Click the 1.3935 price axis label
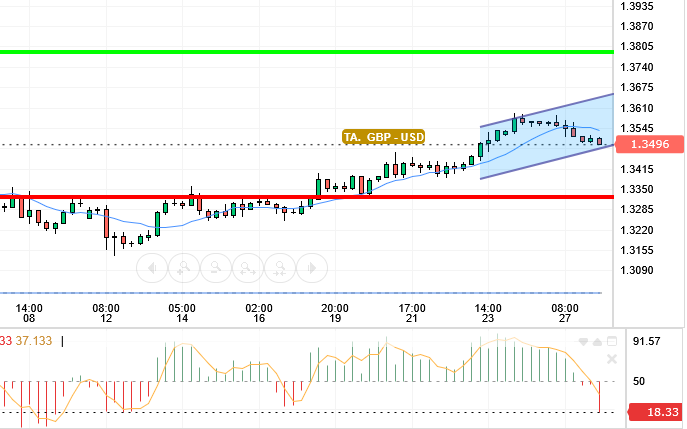 click(x=637, y=6)
